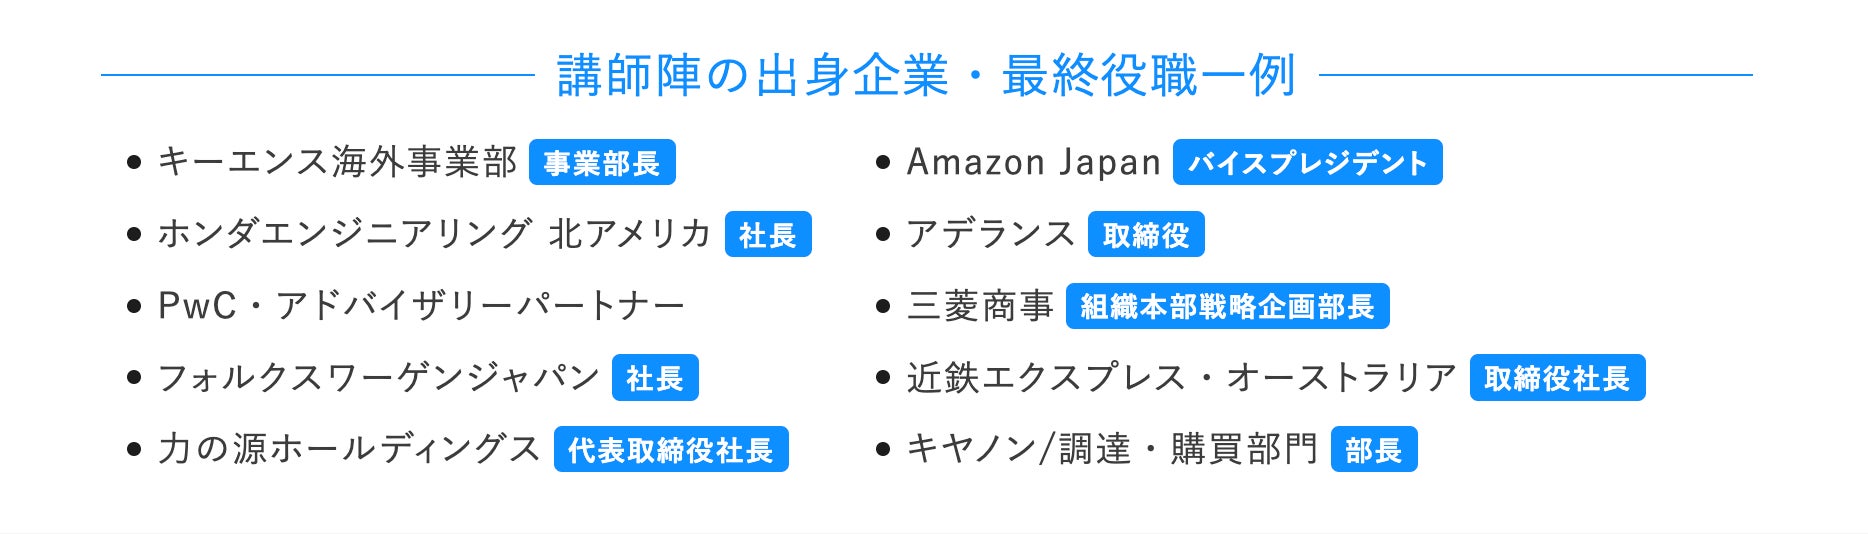This screenshot has width=1868, height=534.
Task: Select the キヤノン/調達・購買部門 text
Action: 1112,449
